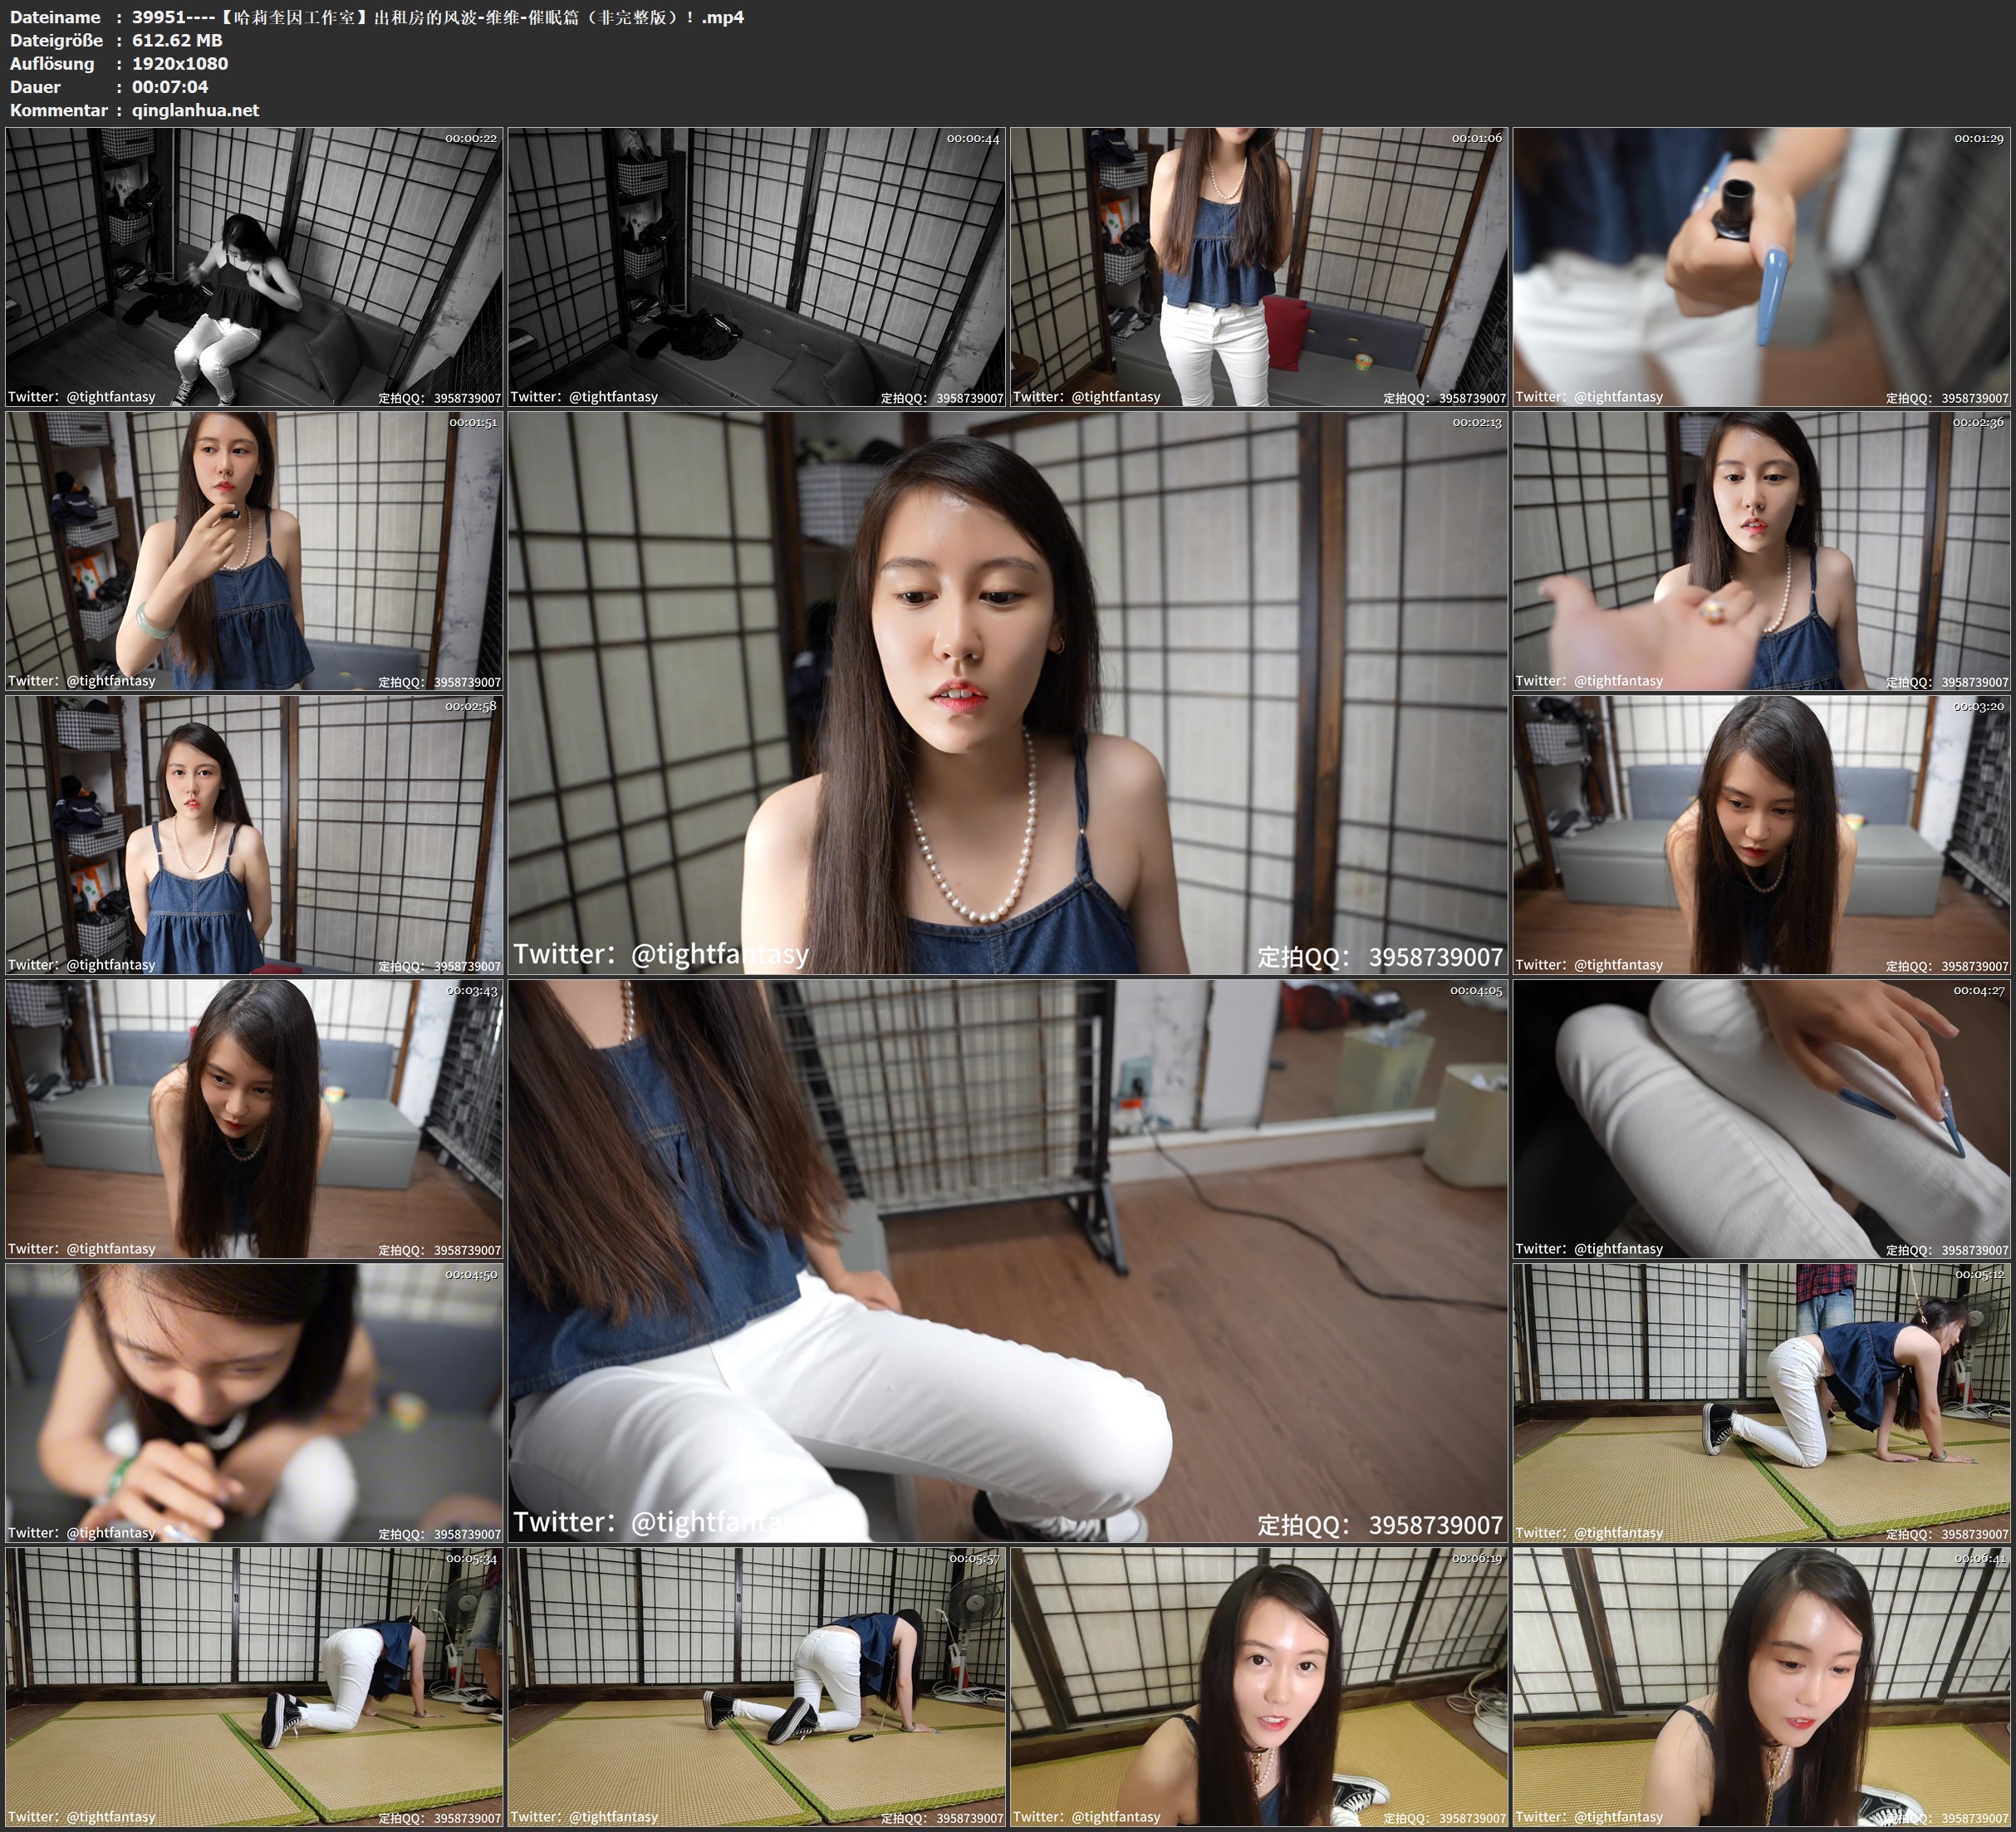Click the resolution value 1920x1080
The height and width of the screenshot is (1832, 2016).
[180, 63]
